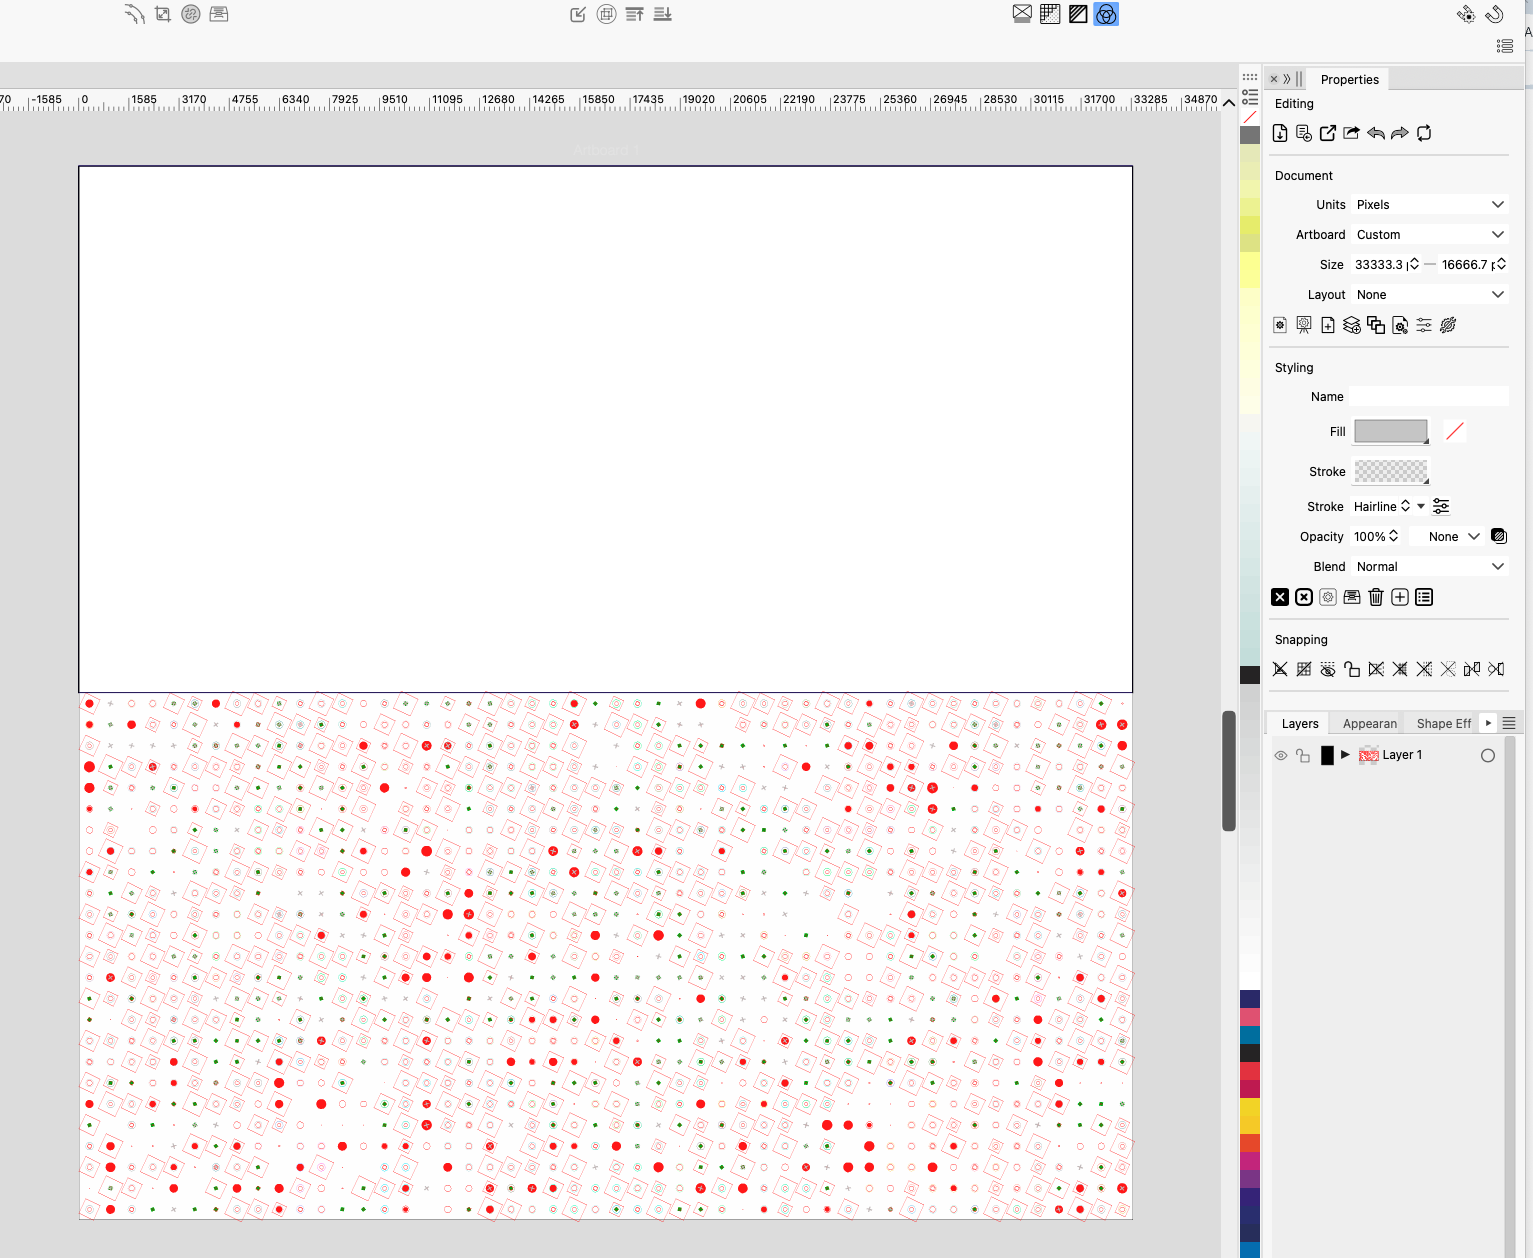Toggle the lock on Layer 1
Image resolution: width=1533 pixels, height=1258 pixels.
[1303, 756]
